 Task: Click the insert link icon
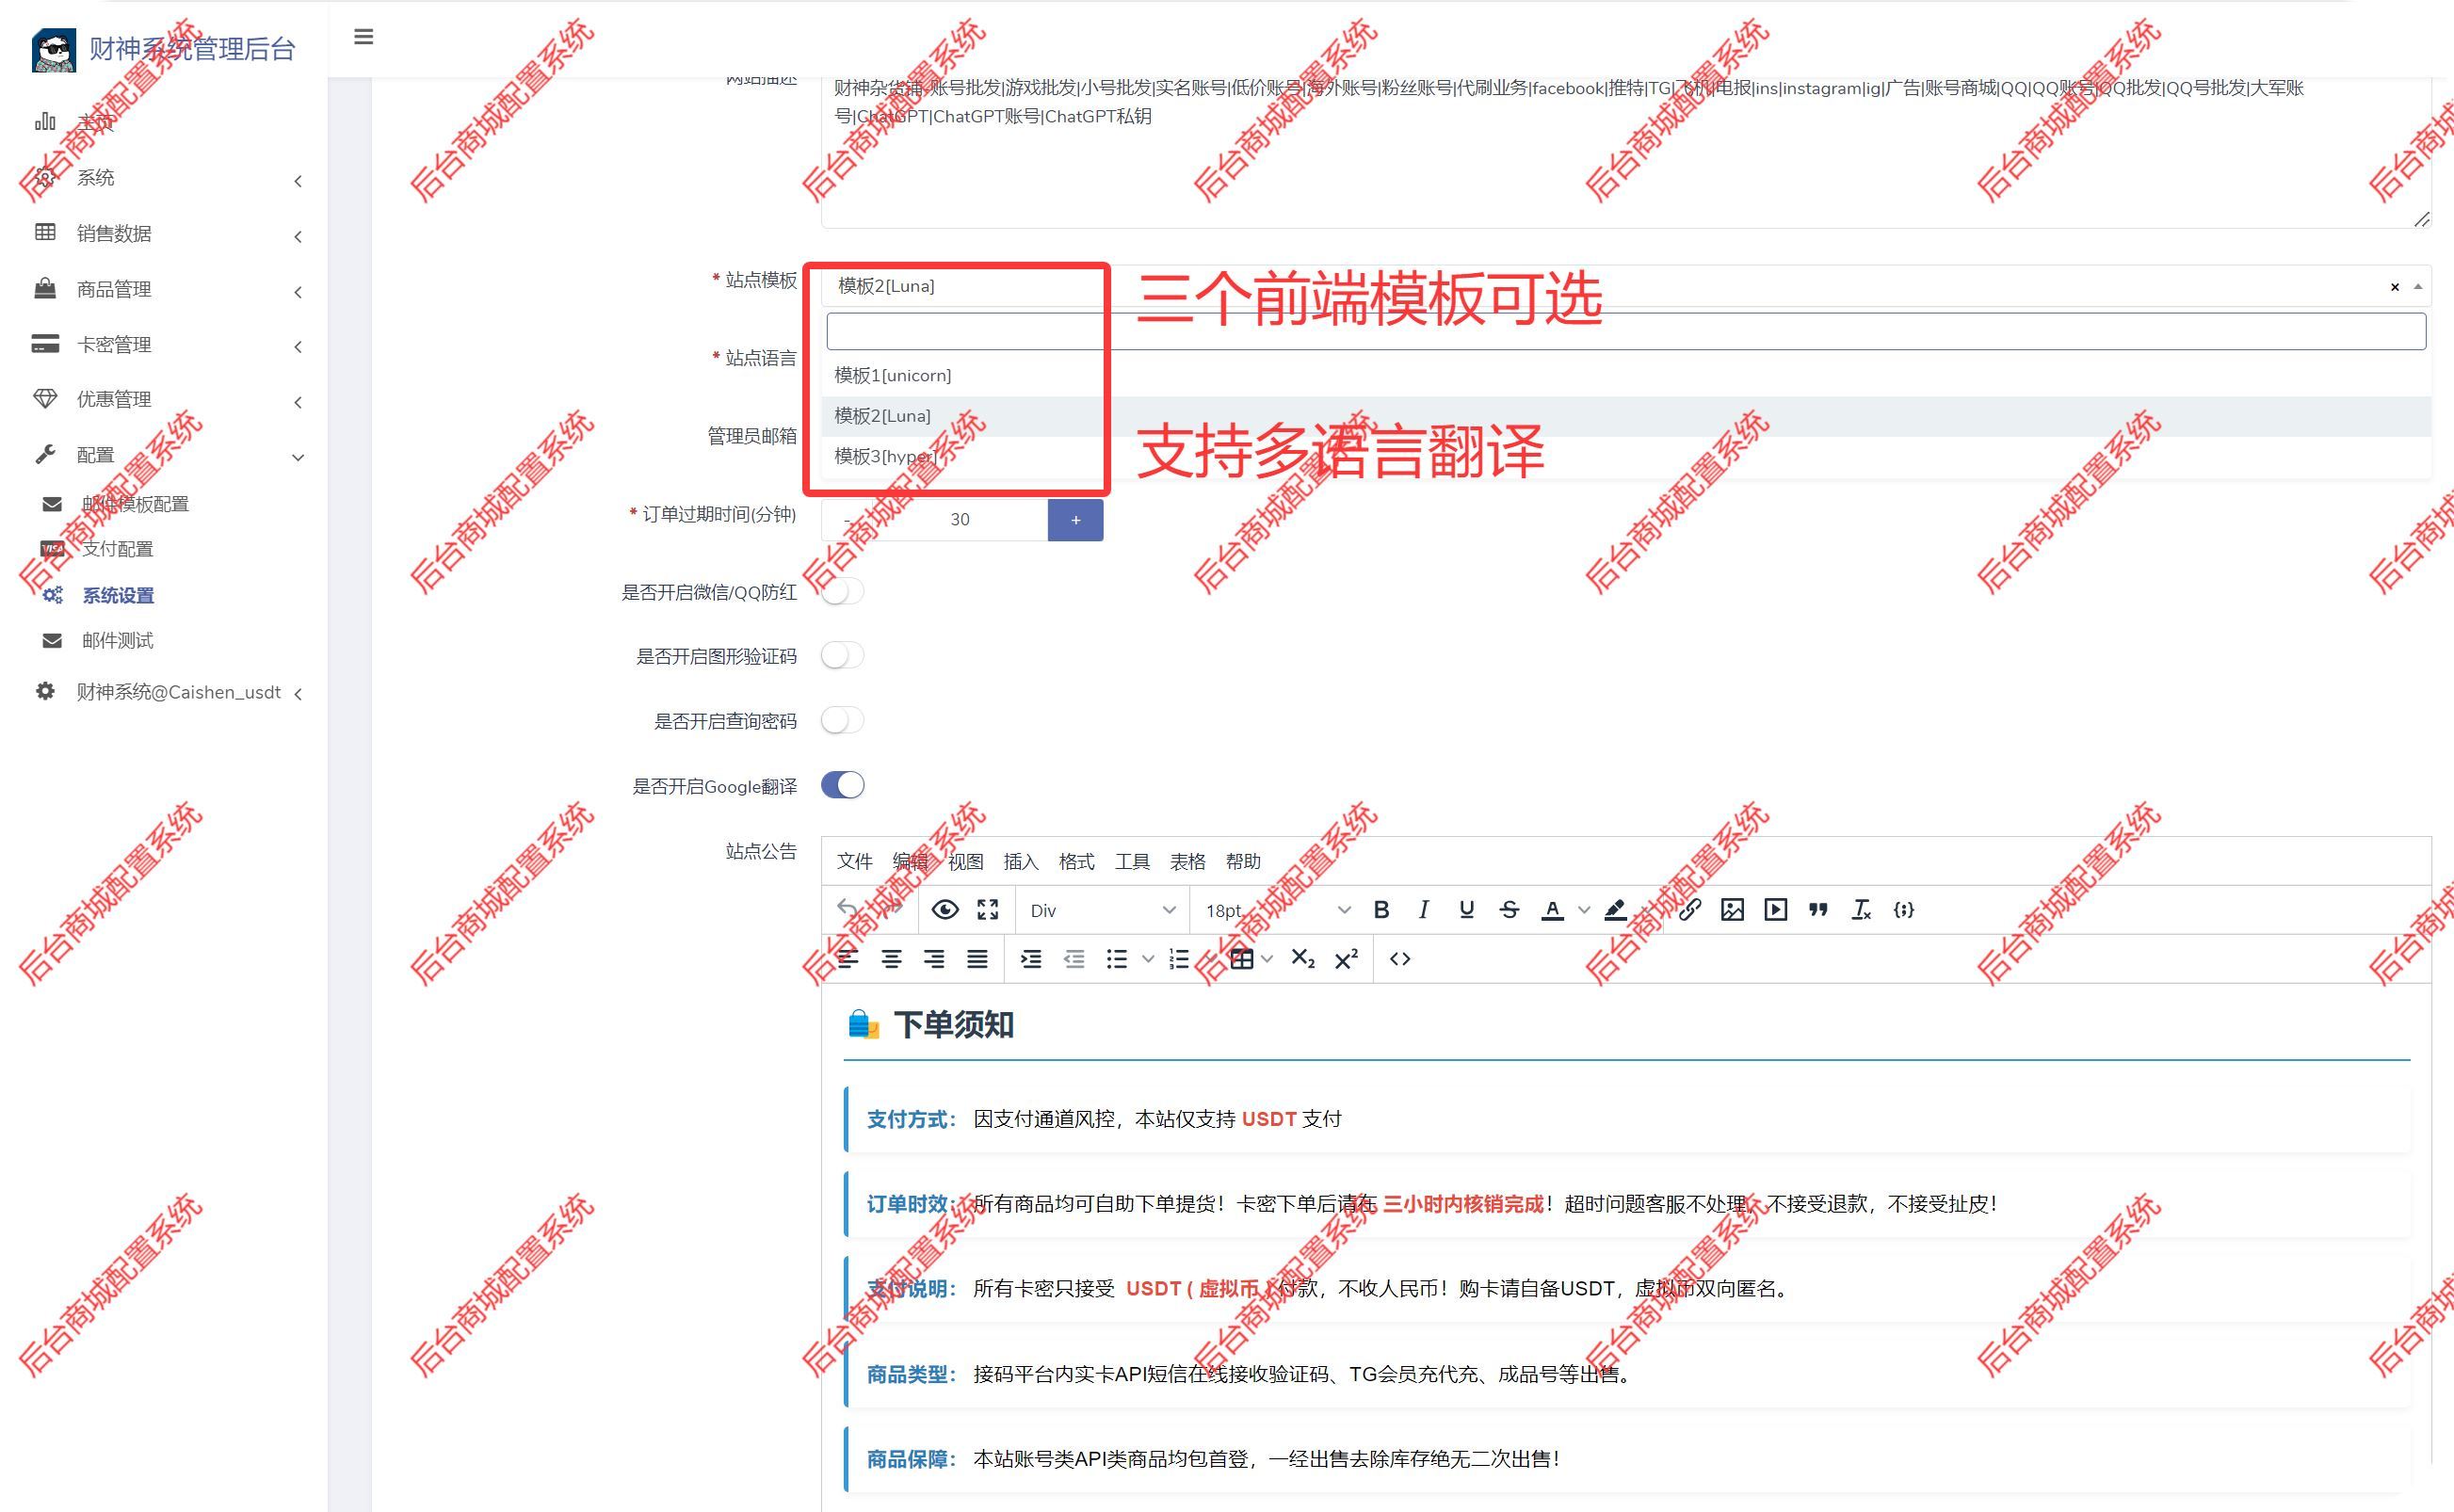[1690, 909]
